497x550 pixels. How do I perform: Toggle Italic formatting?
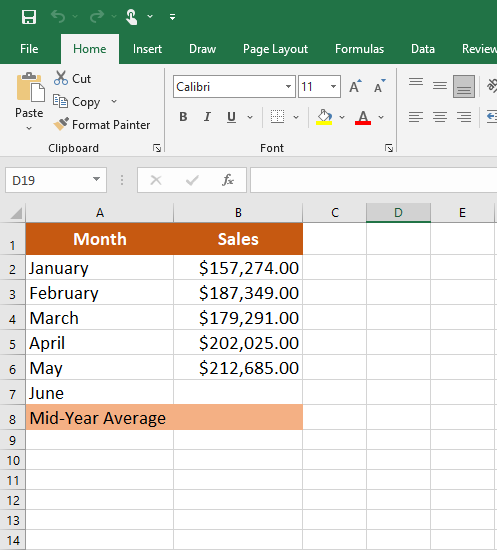(207, 117)
